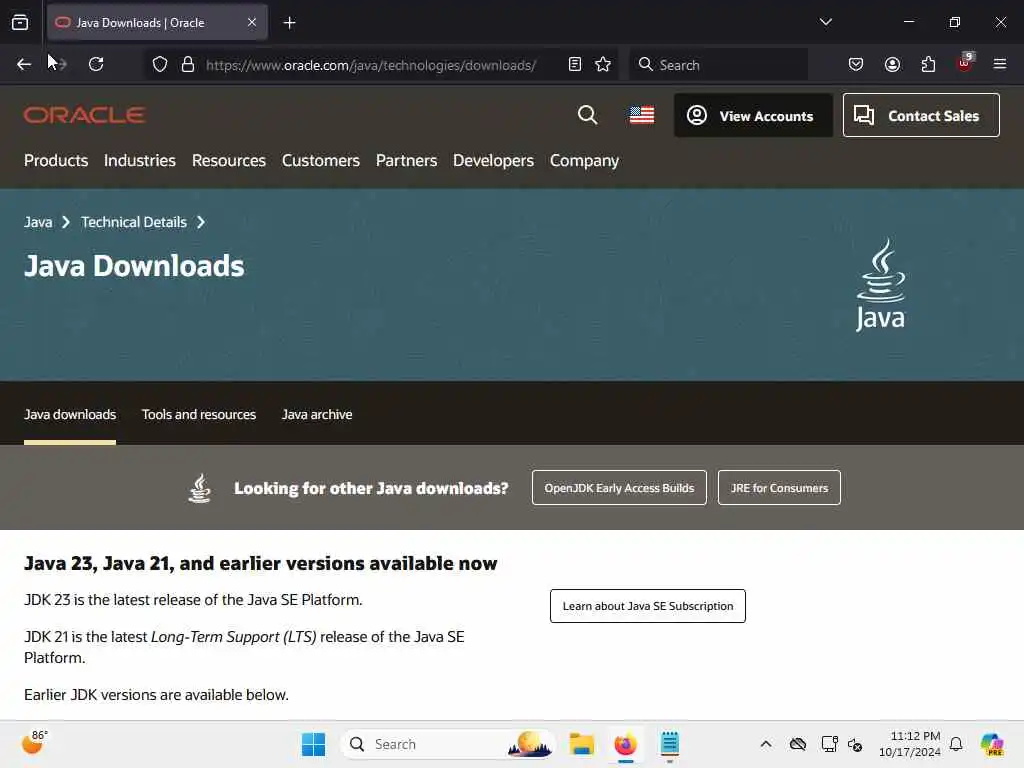The image size is (1024, 768).
Task: Select country via US flag icon
Action: coord(642,115)
